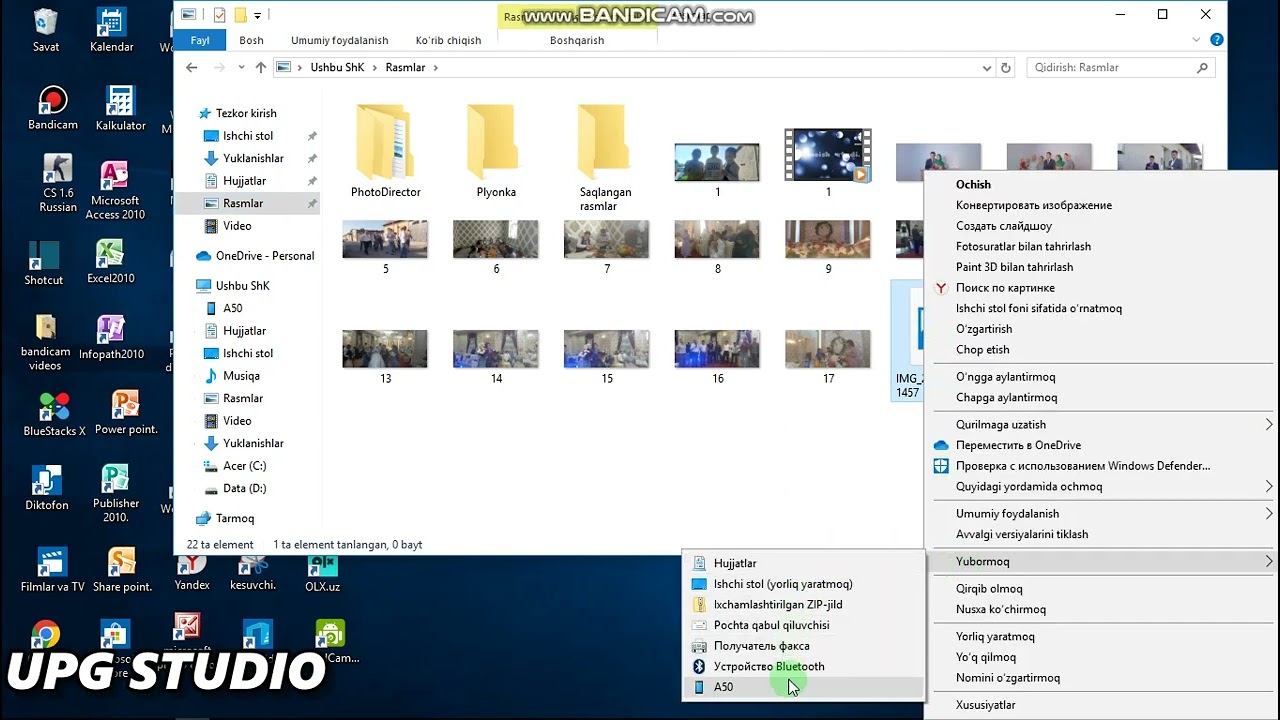Viewport: 1280px width, 720px height.
Task: Open Microsoft Access 2010 icon
Action: click(115, 190)
